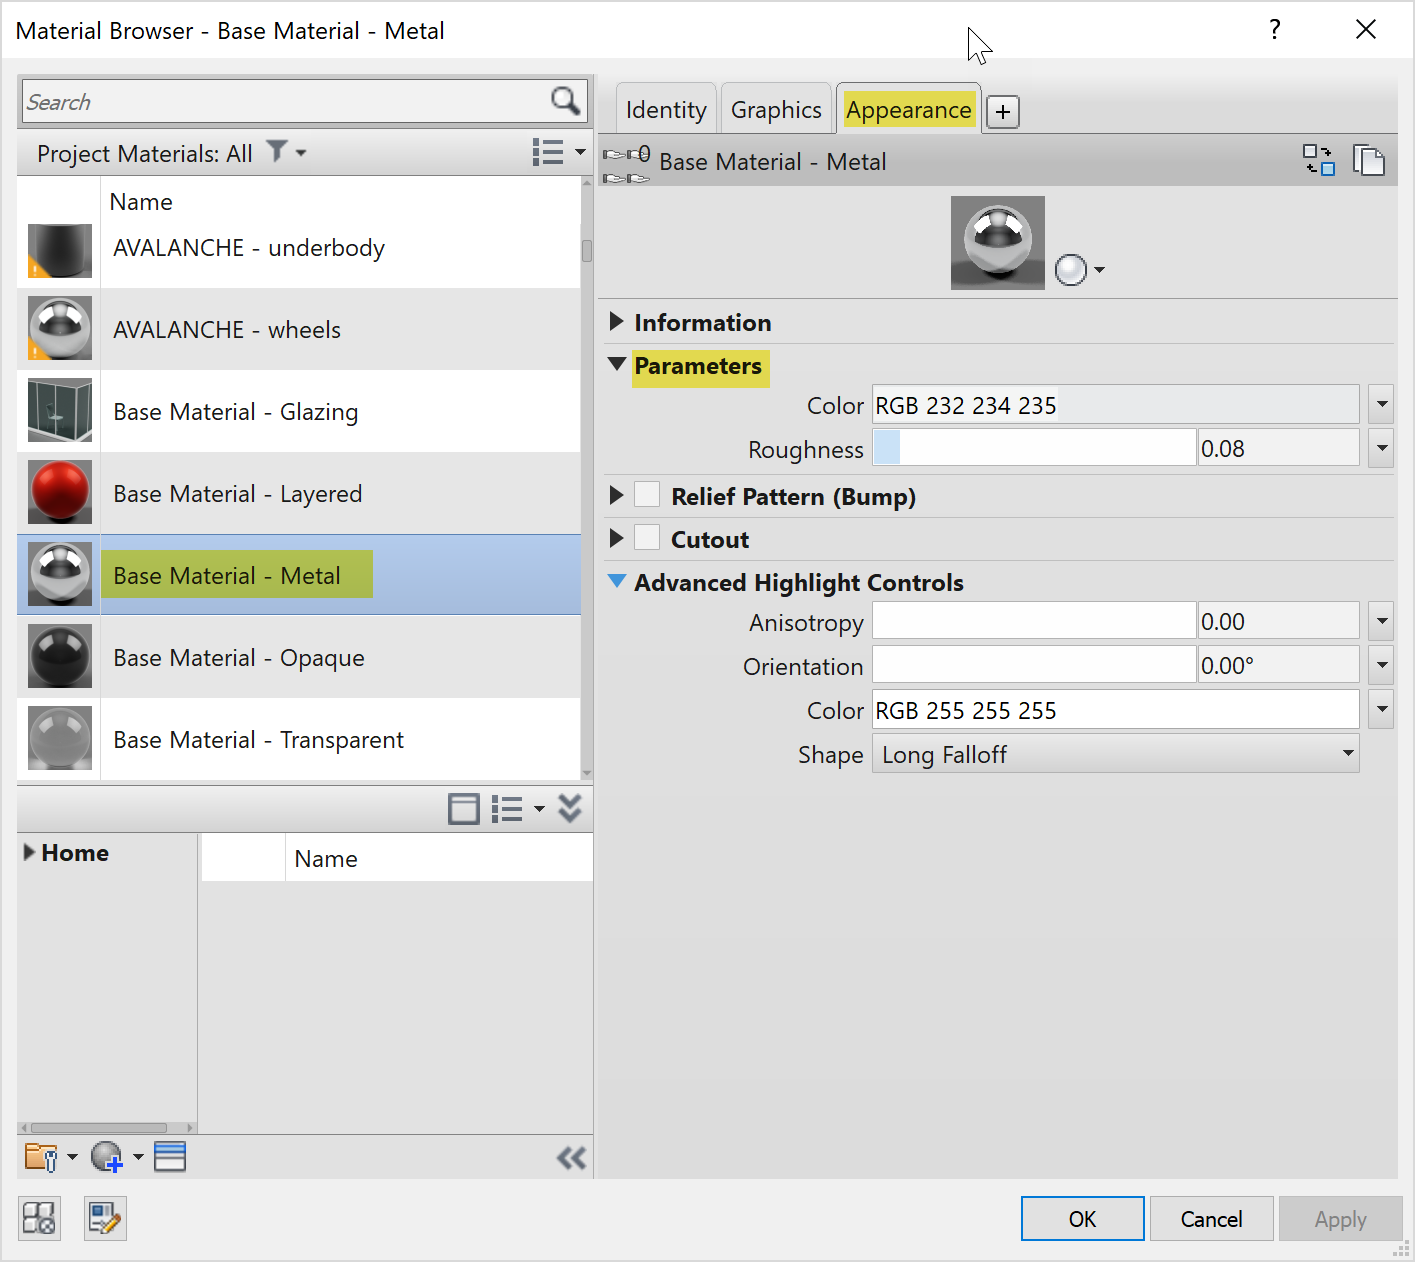This screenshot has height=1262, width=1415.
Task: Collapse the Advanced Highlight Controls section
Action: click(x=616, y=582)
